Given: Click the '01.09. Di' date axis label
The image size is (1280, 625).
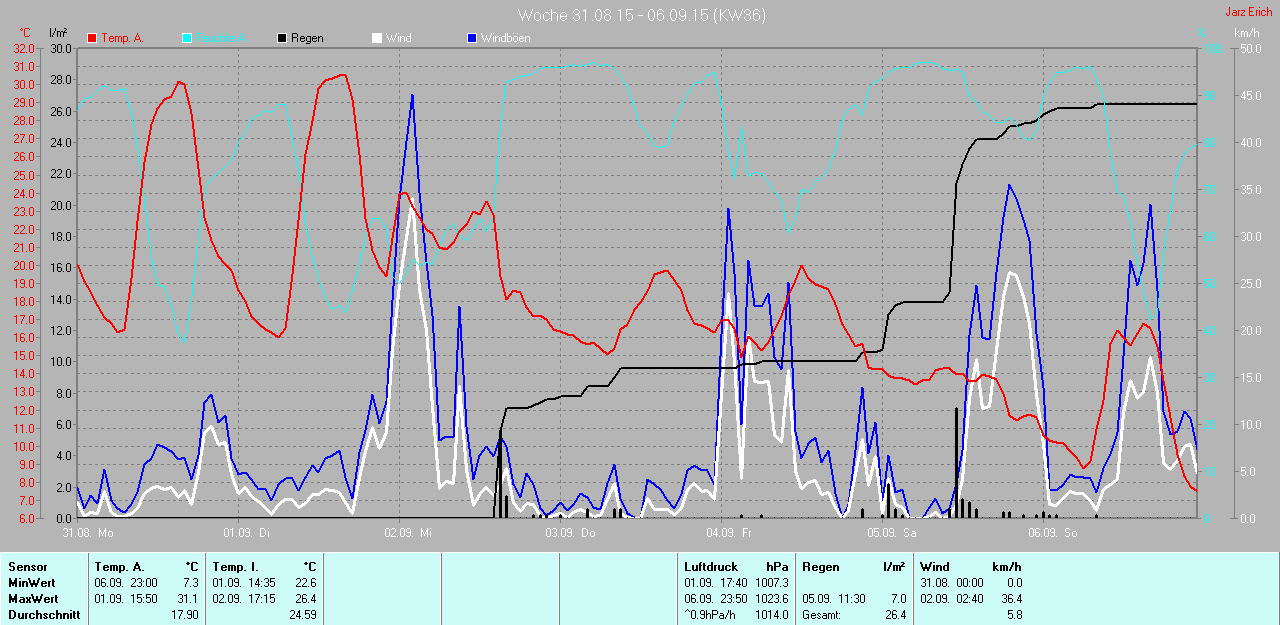Looking at the screenshot, I should (246, 533).
